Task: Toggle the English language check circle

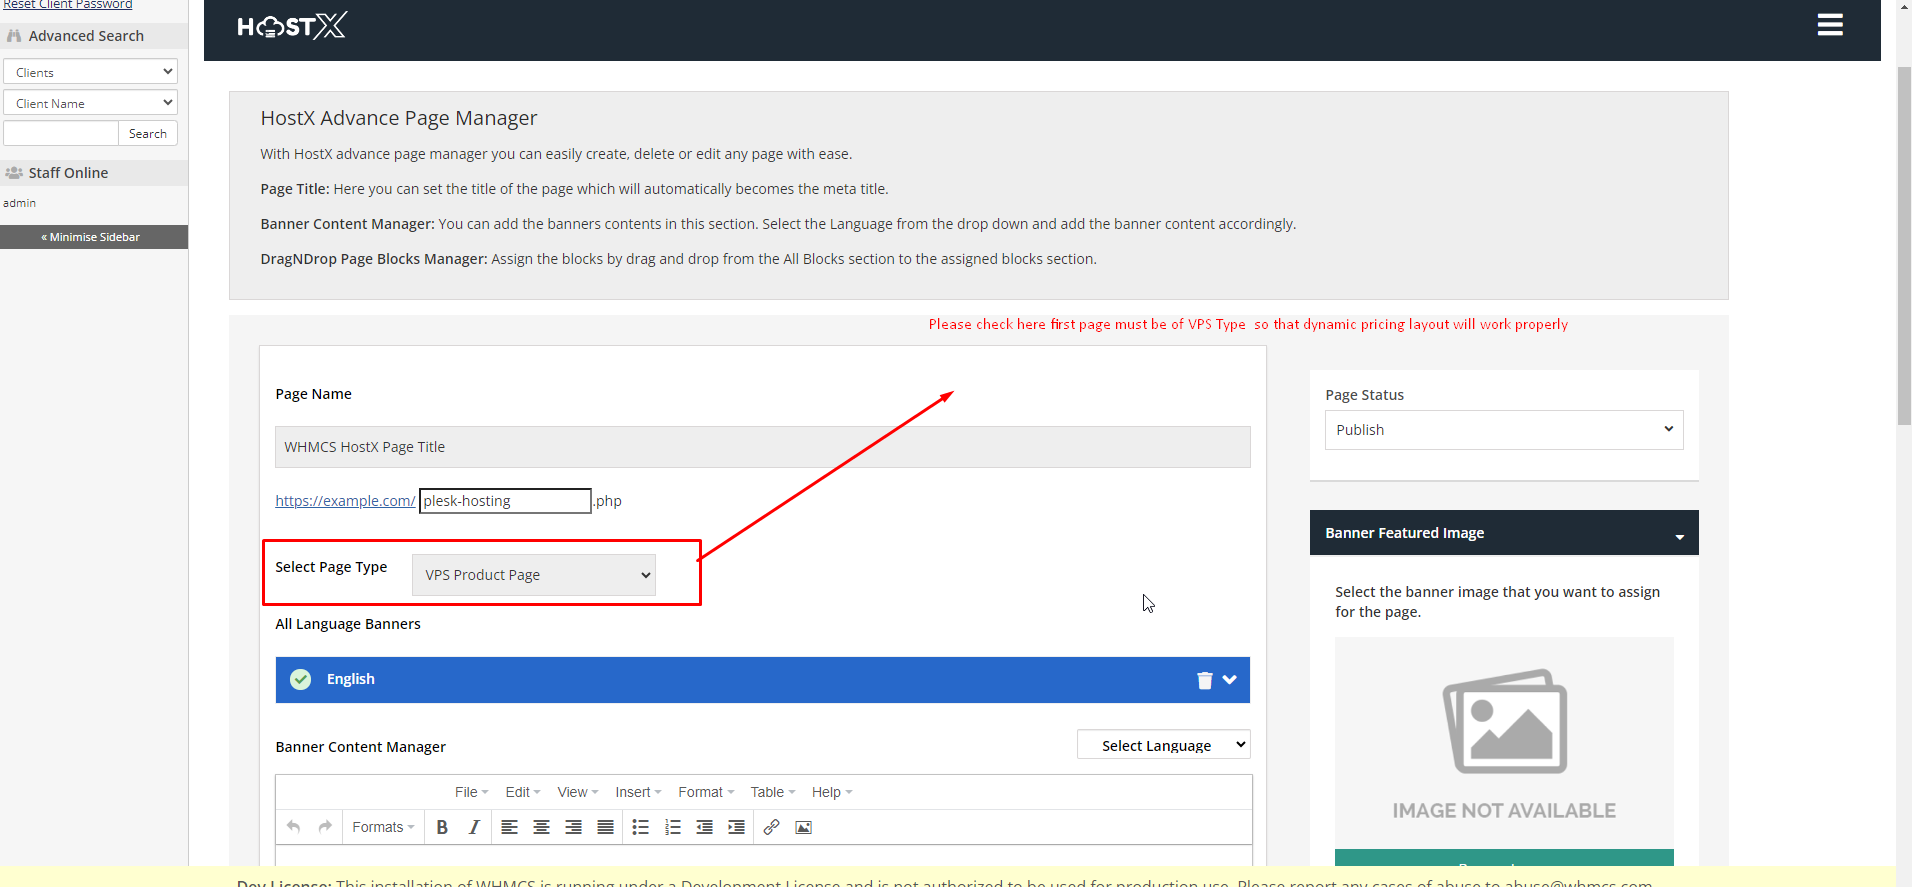Action: [300, 680]
